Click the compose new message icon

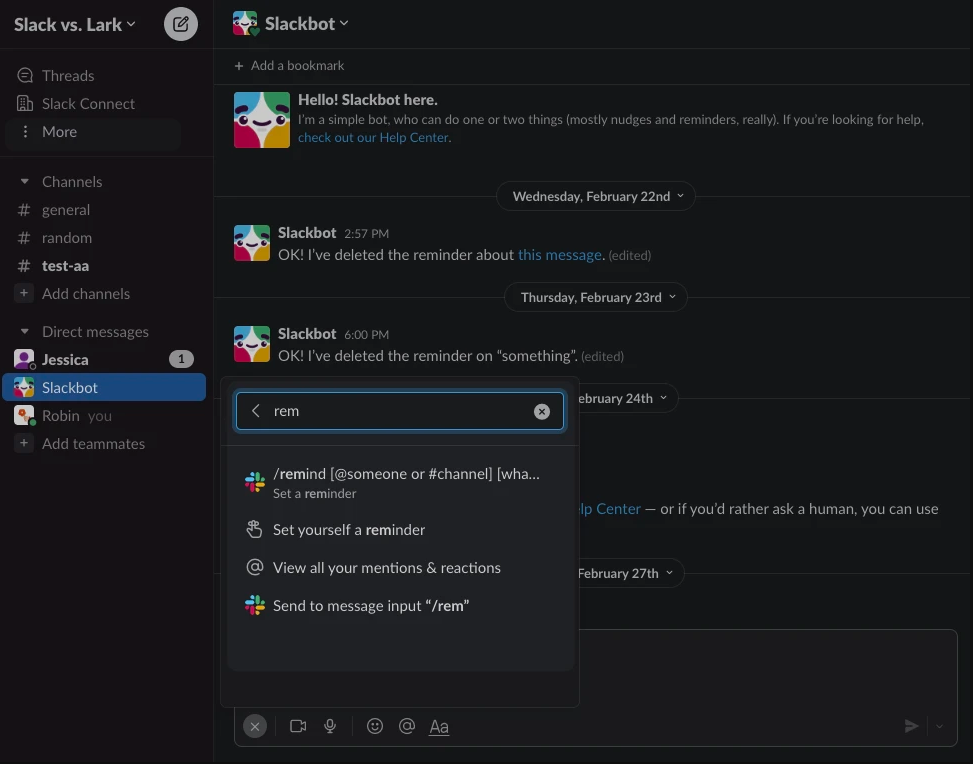(181, 24)
